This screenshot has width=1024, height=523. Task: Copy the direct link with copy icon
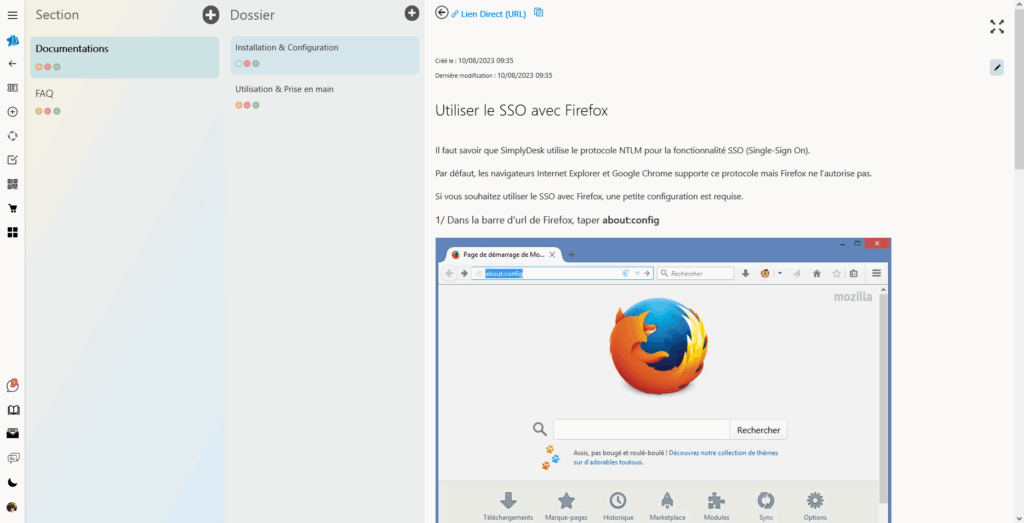539,13
